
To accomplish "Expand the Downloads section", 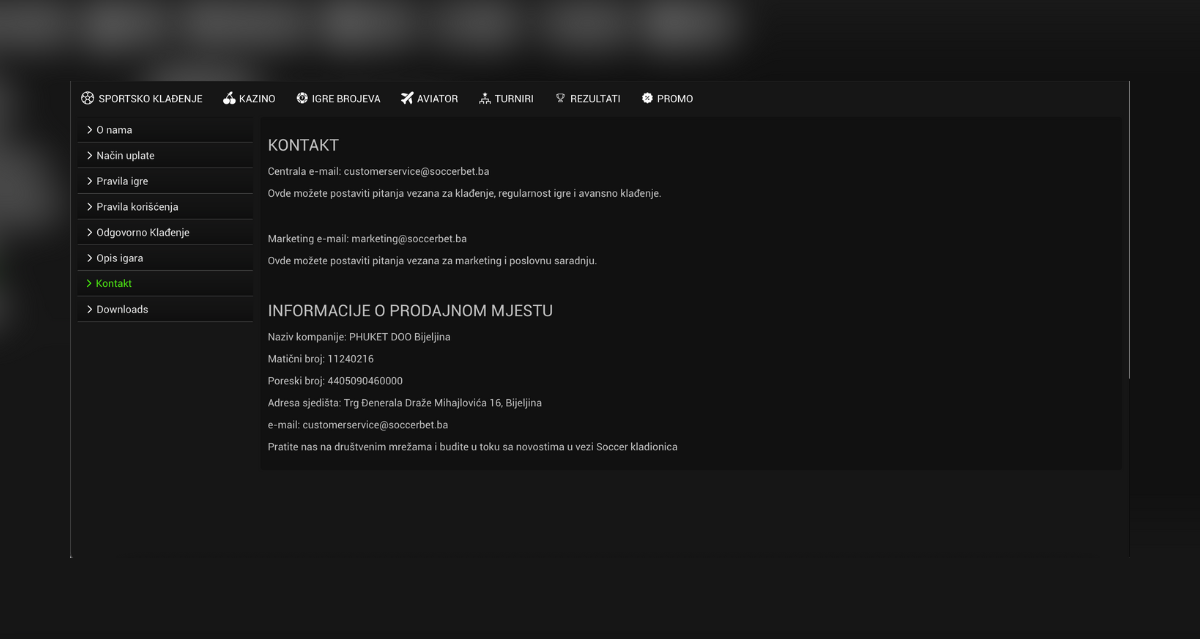I will click(x=120, y=308).
